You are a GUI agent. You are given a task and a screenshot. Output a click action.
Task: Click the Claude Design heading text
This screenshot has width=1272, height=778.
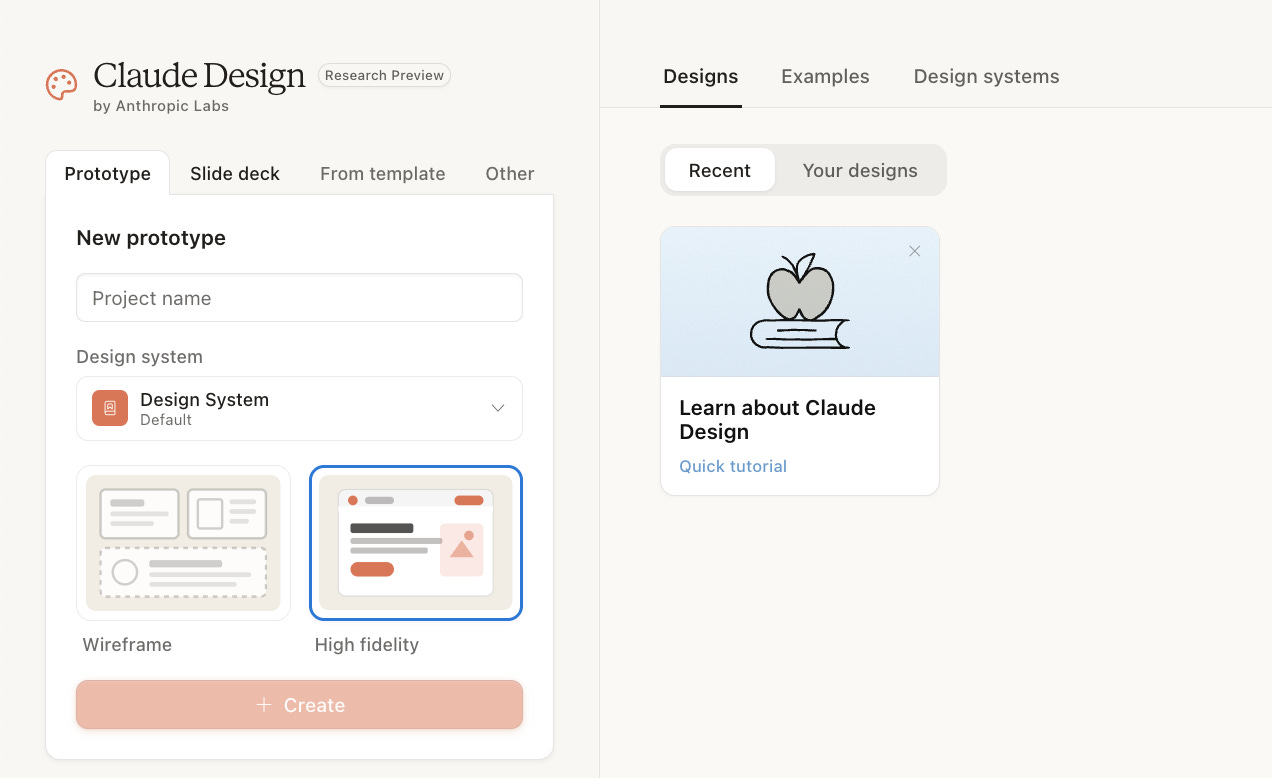[199, 76]
